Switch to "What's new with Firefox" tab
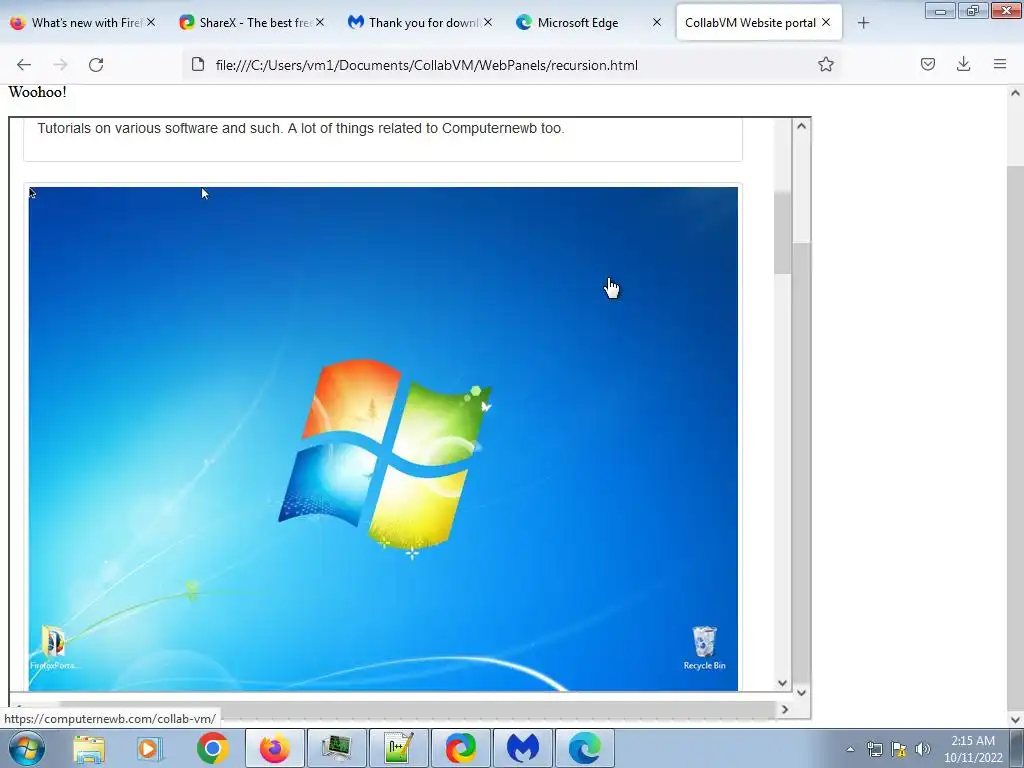 (82, 23)
